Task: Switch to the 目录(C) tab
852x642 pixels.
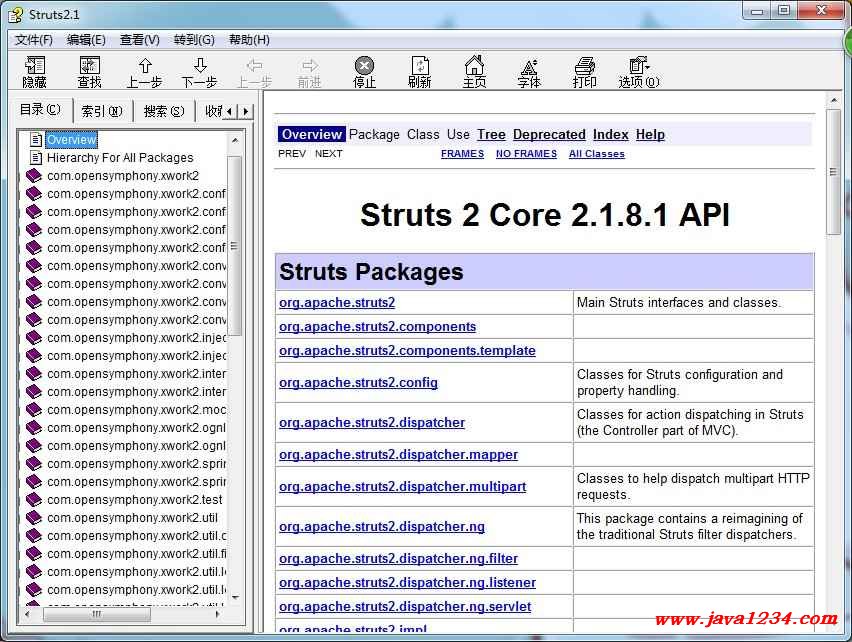Action: point(40,110)
